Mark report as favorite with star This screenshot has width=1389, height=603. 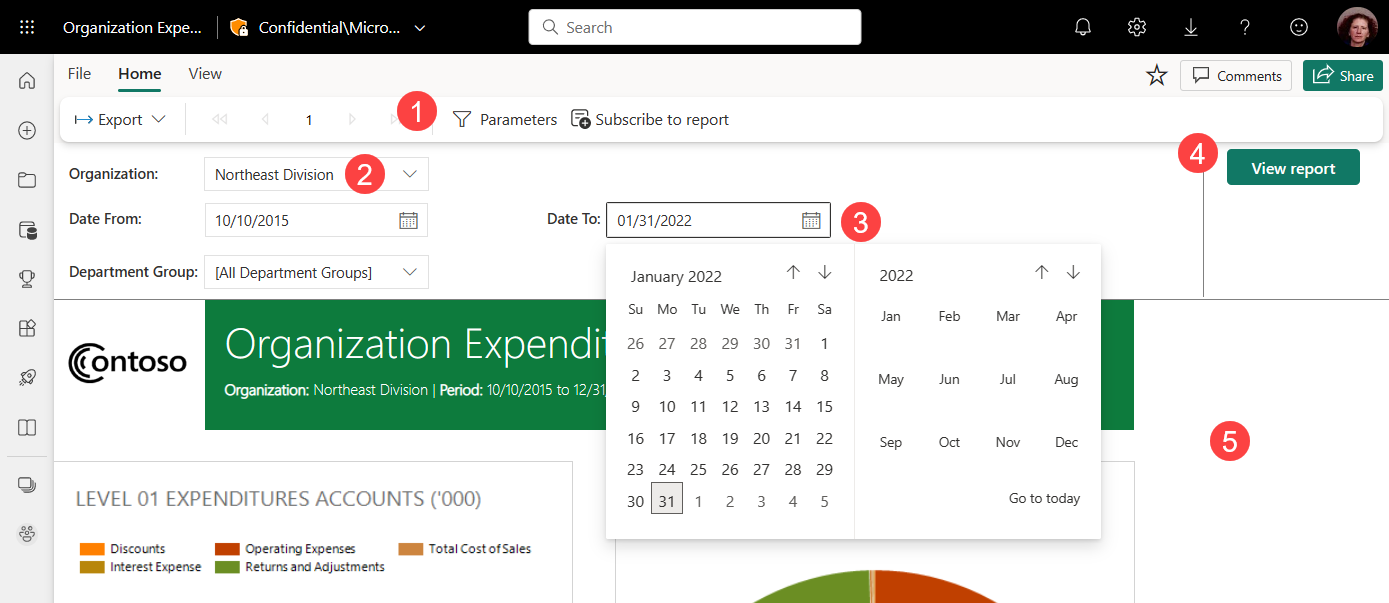click(x=1157, y=75)
